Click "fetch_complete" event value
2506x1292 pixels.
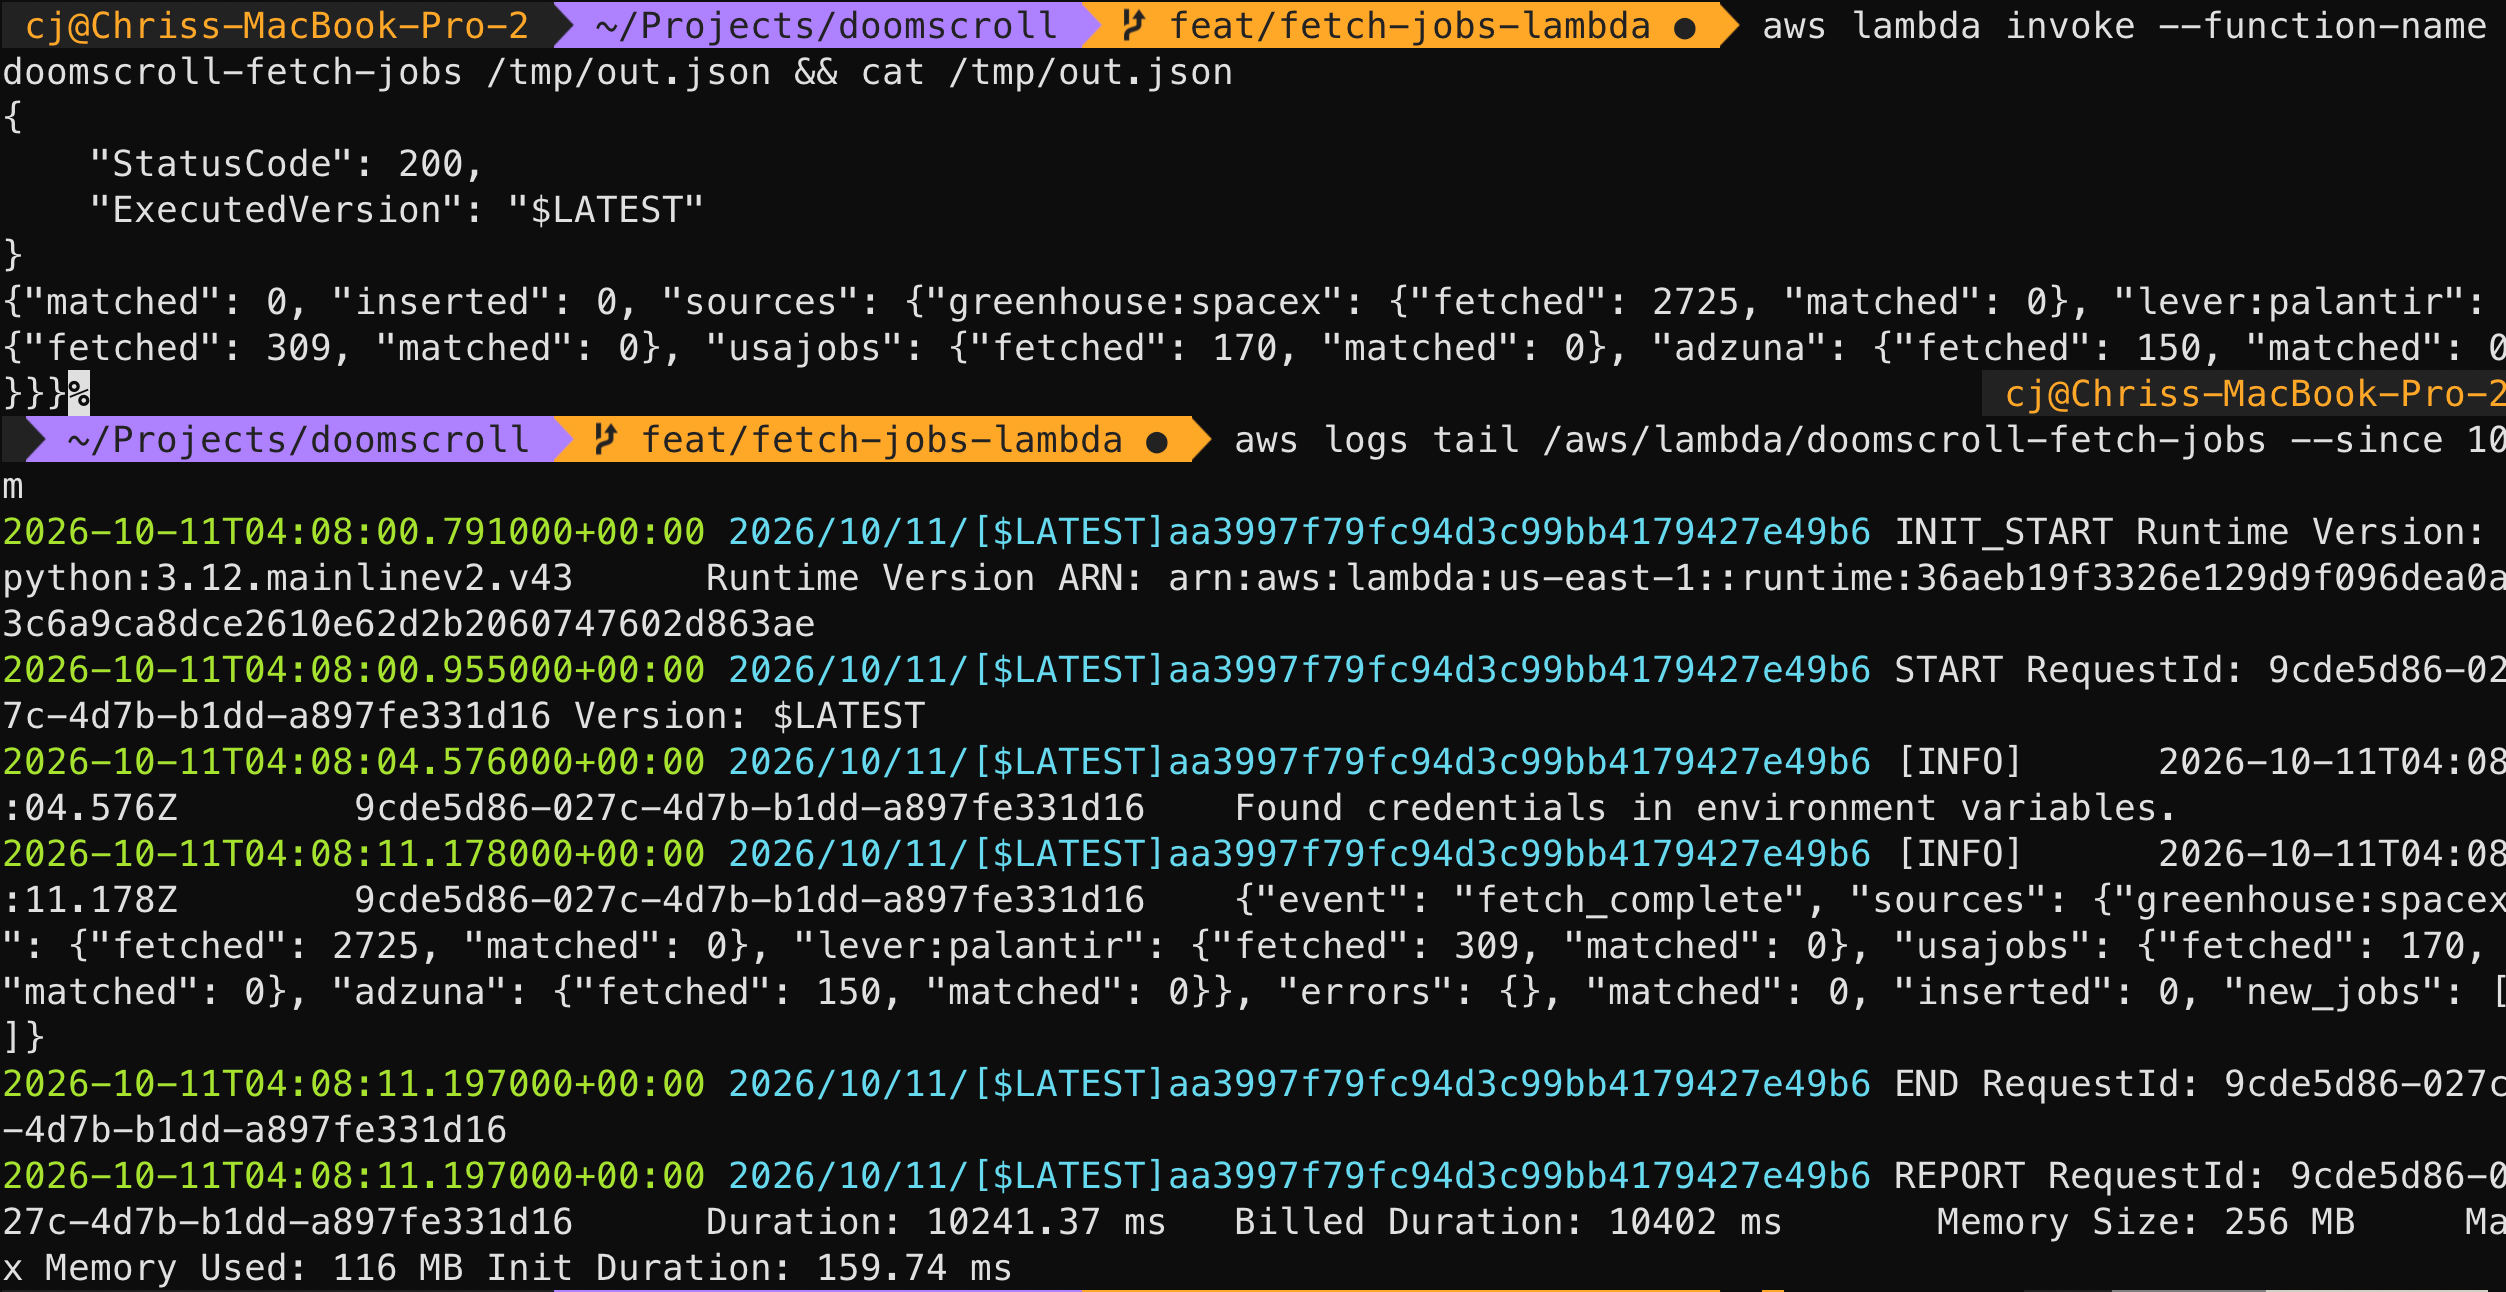pyautogui.click(x=1629, y=899)
